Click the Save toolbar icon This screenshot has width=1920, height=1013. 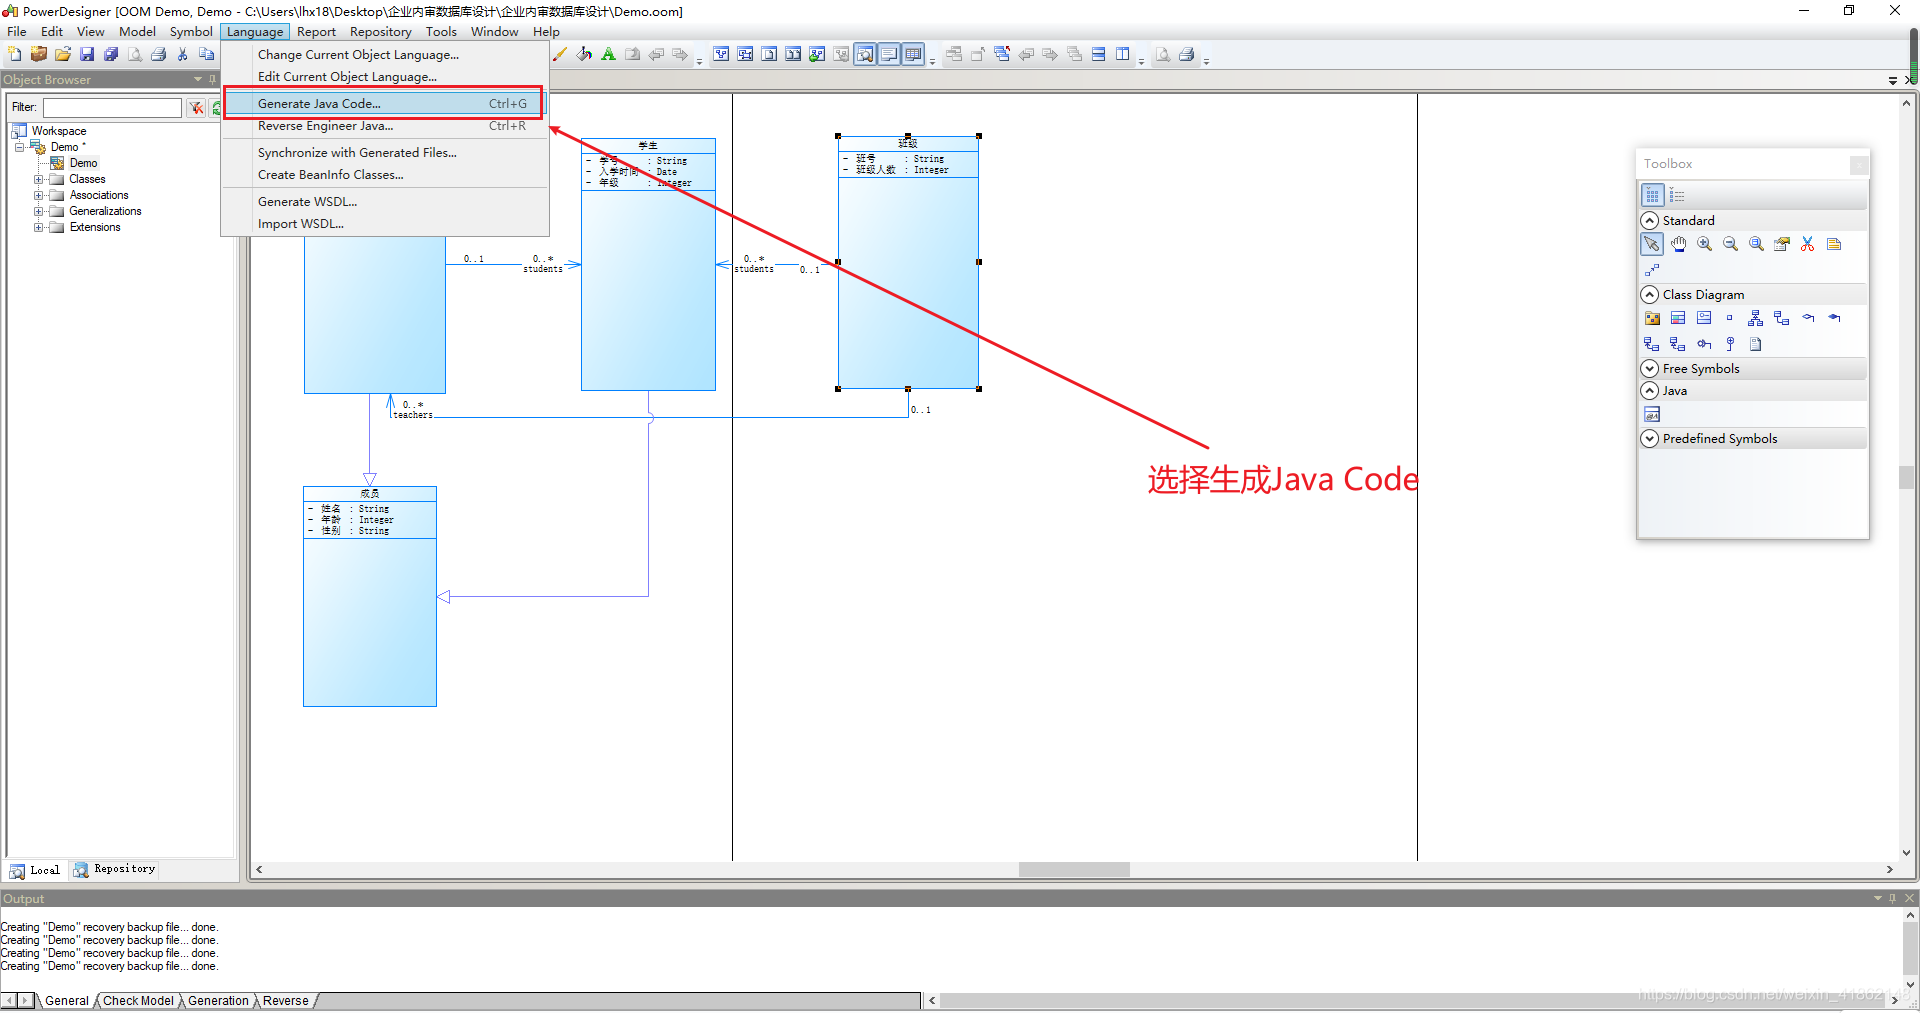click(87, 54)
